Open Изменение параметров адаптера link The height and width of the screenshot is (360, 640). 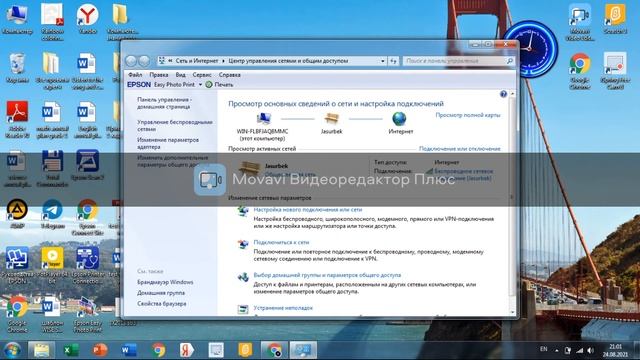click(168, 143)
